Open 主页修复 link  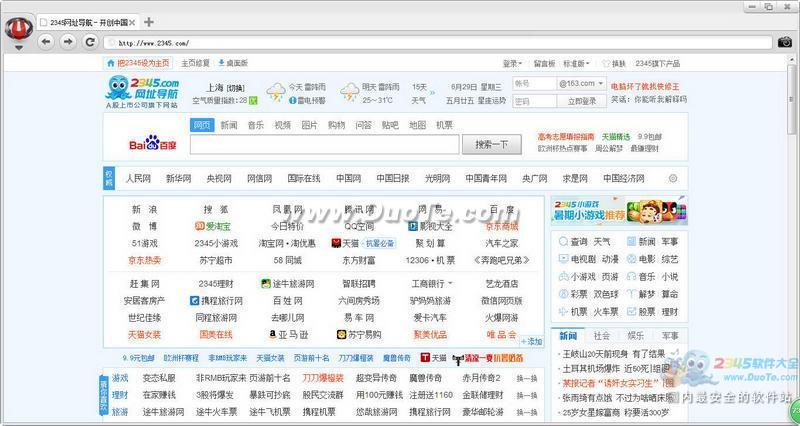pos(195,63)
